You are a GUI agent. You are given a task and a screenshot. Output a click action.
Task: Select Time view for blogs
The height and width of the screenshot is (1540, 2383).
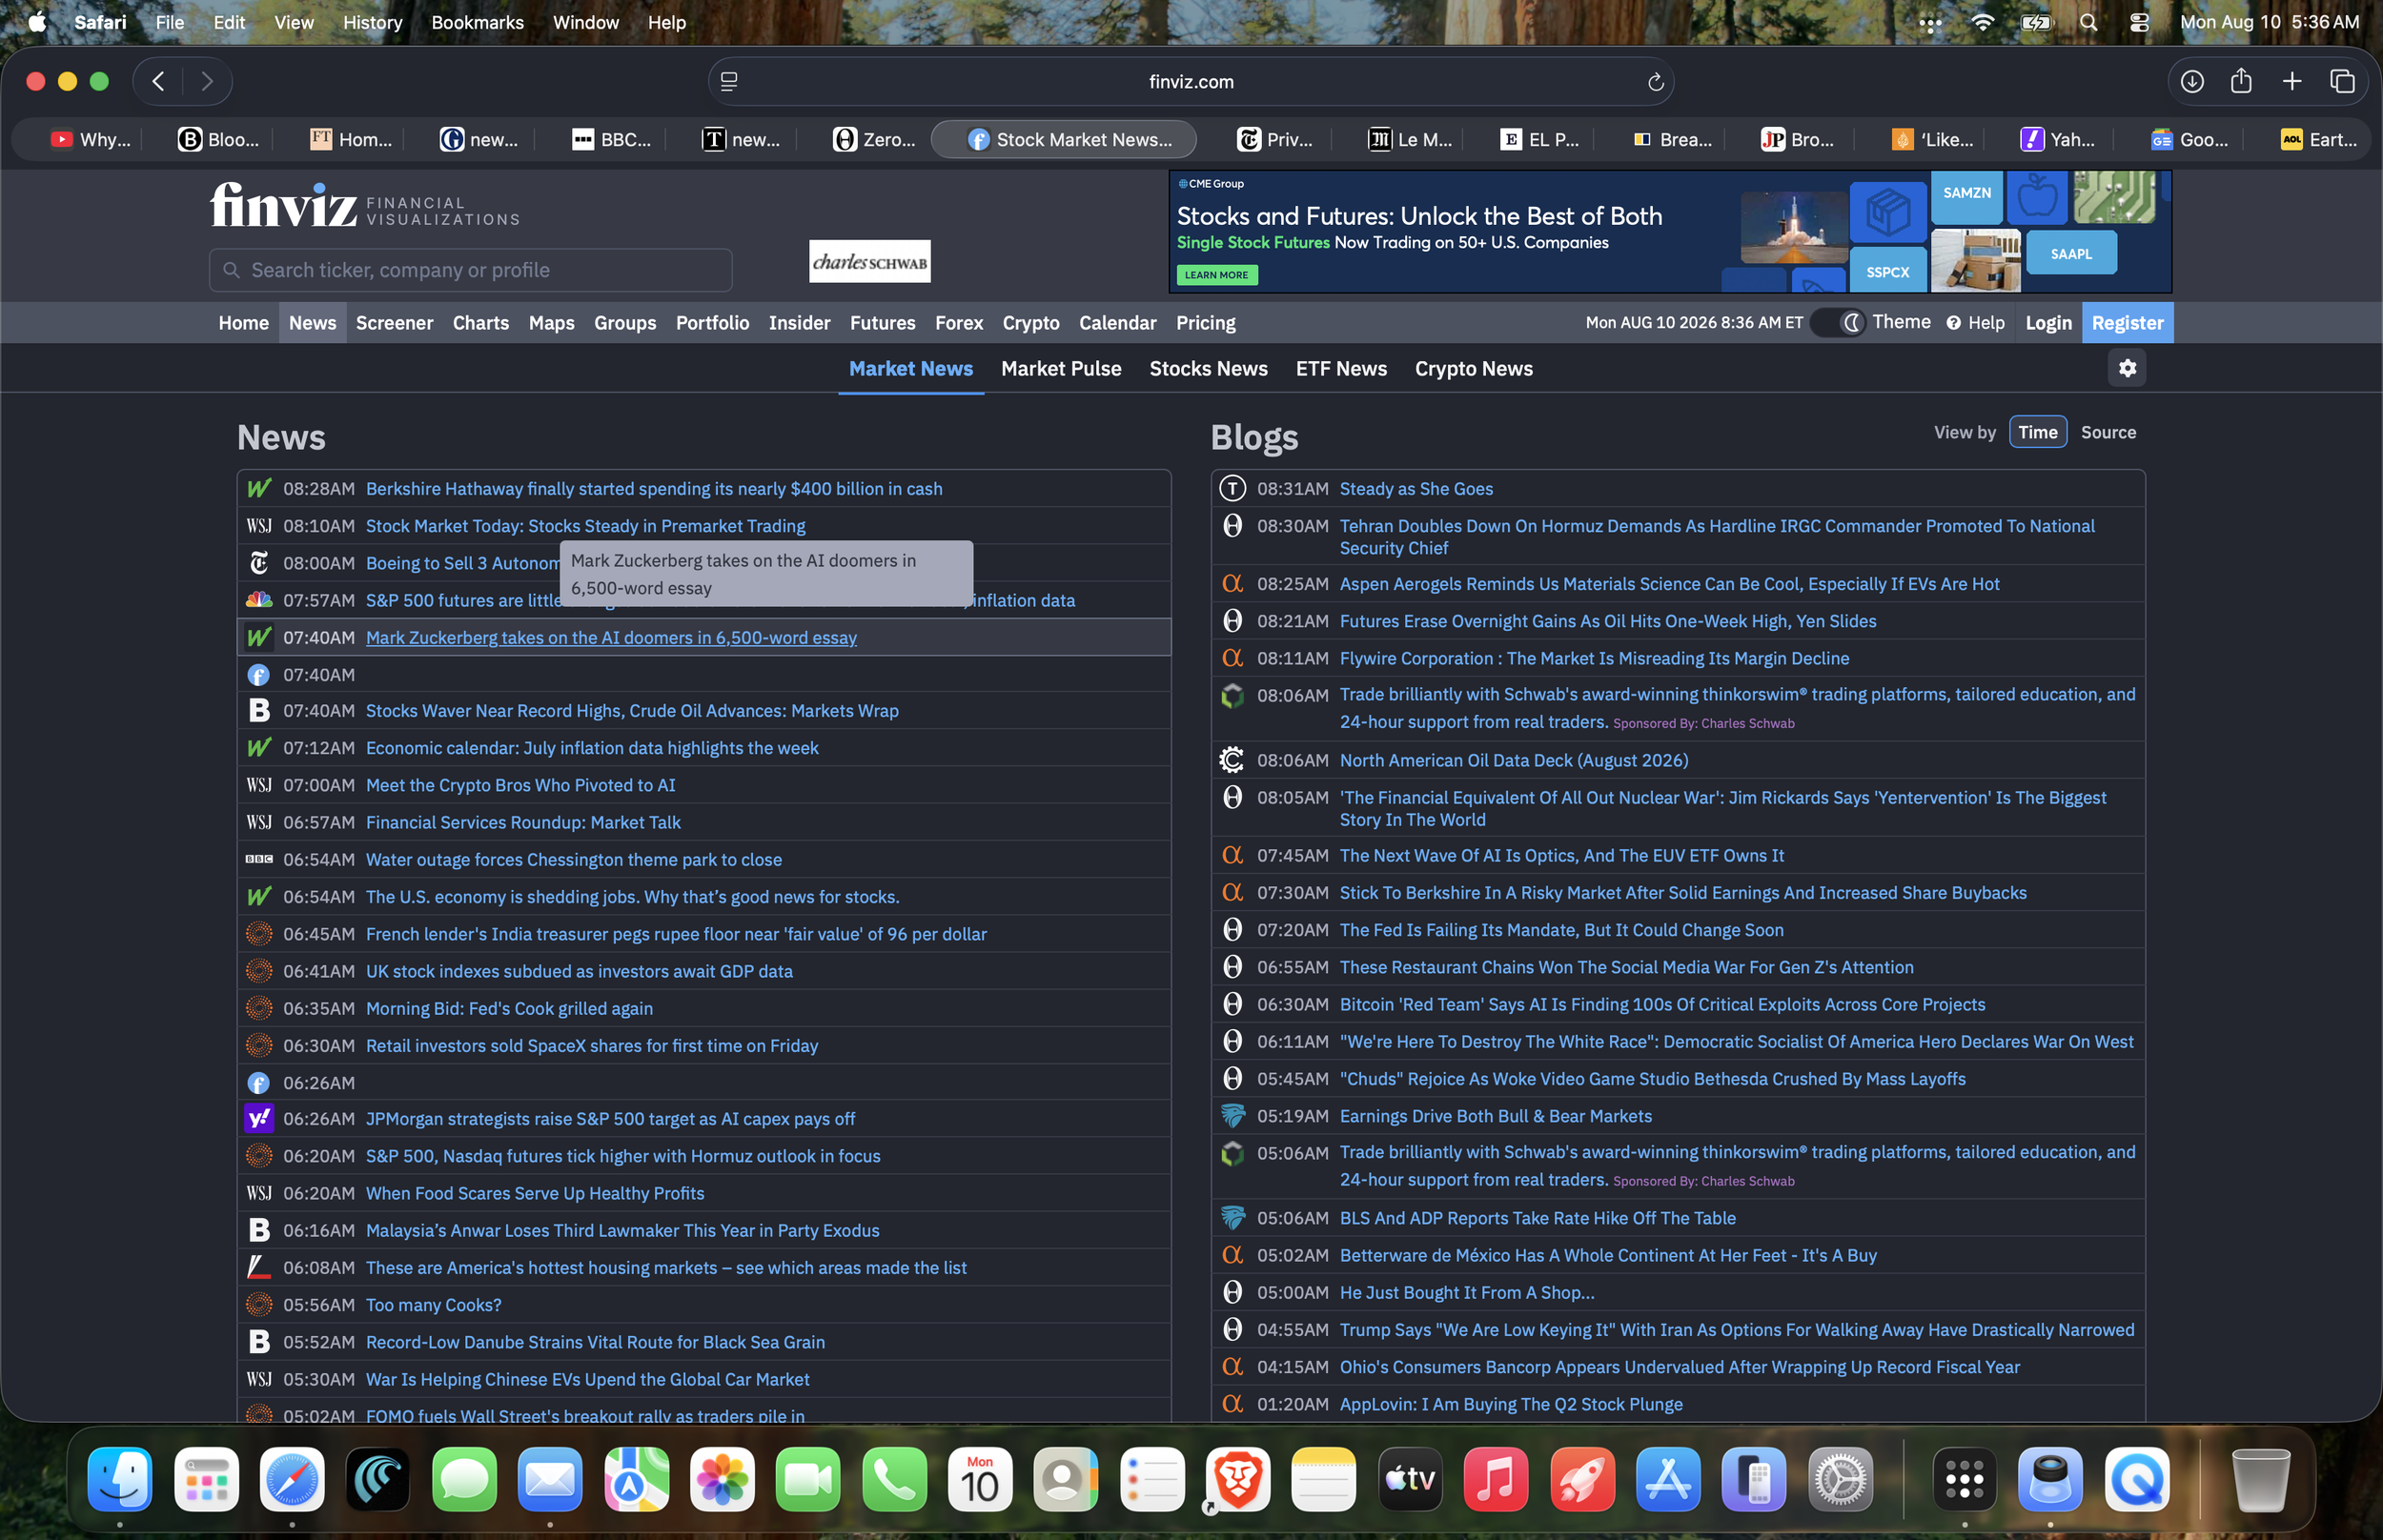point(2037,432)
